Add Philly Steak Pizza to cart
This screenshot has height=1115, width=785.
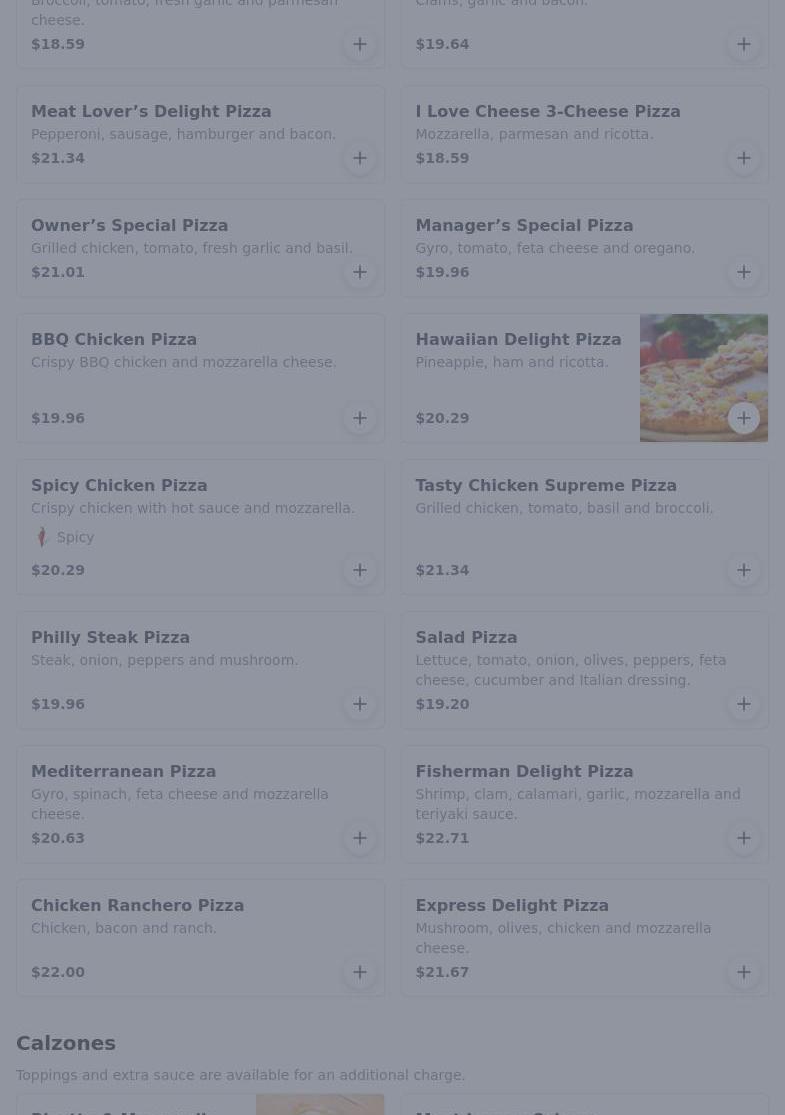(360, 704)
